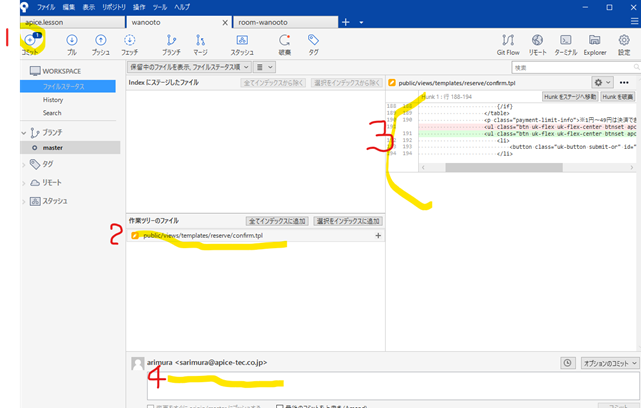Click the diff scrollbar right arrow

point(632,168)
